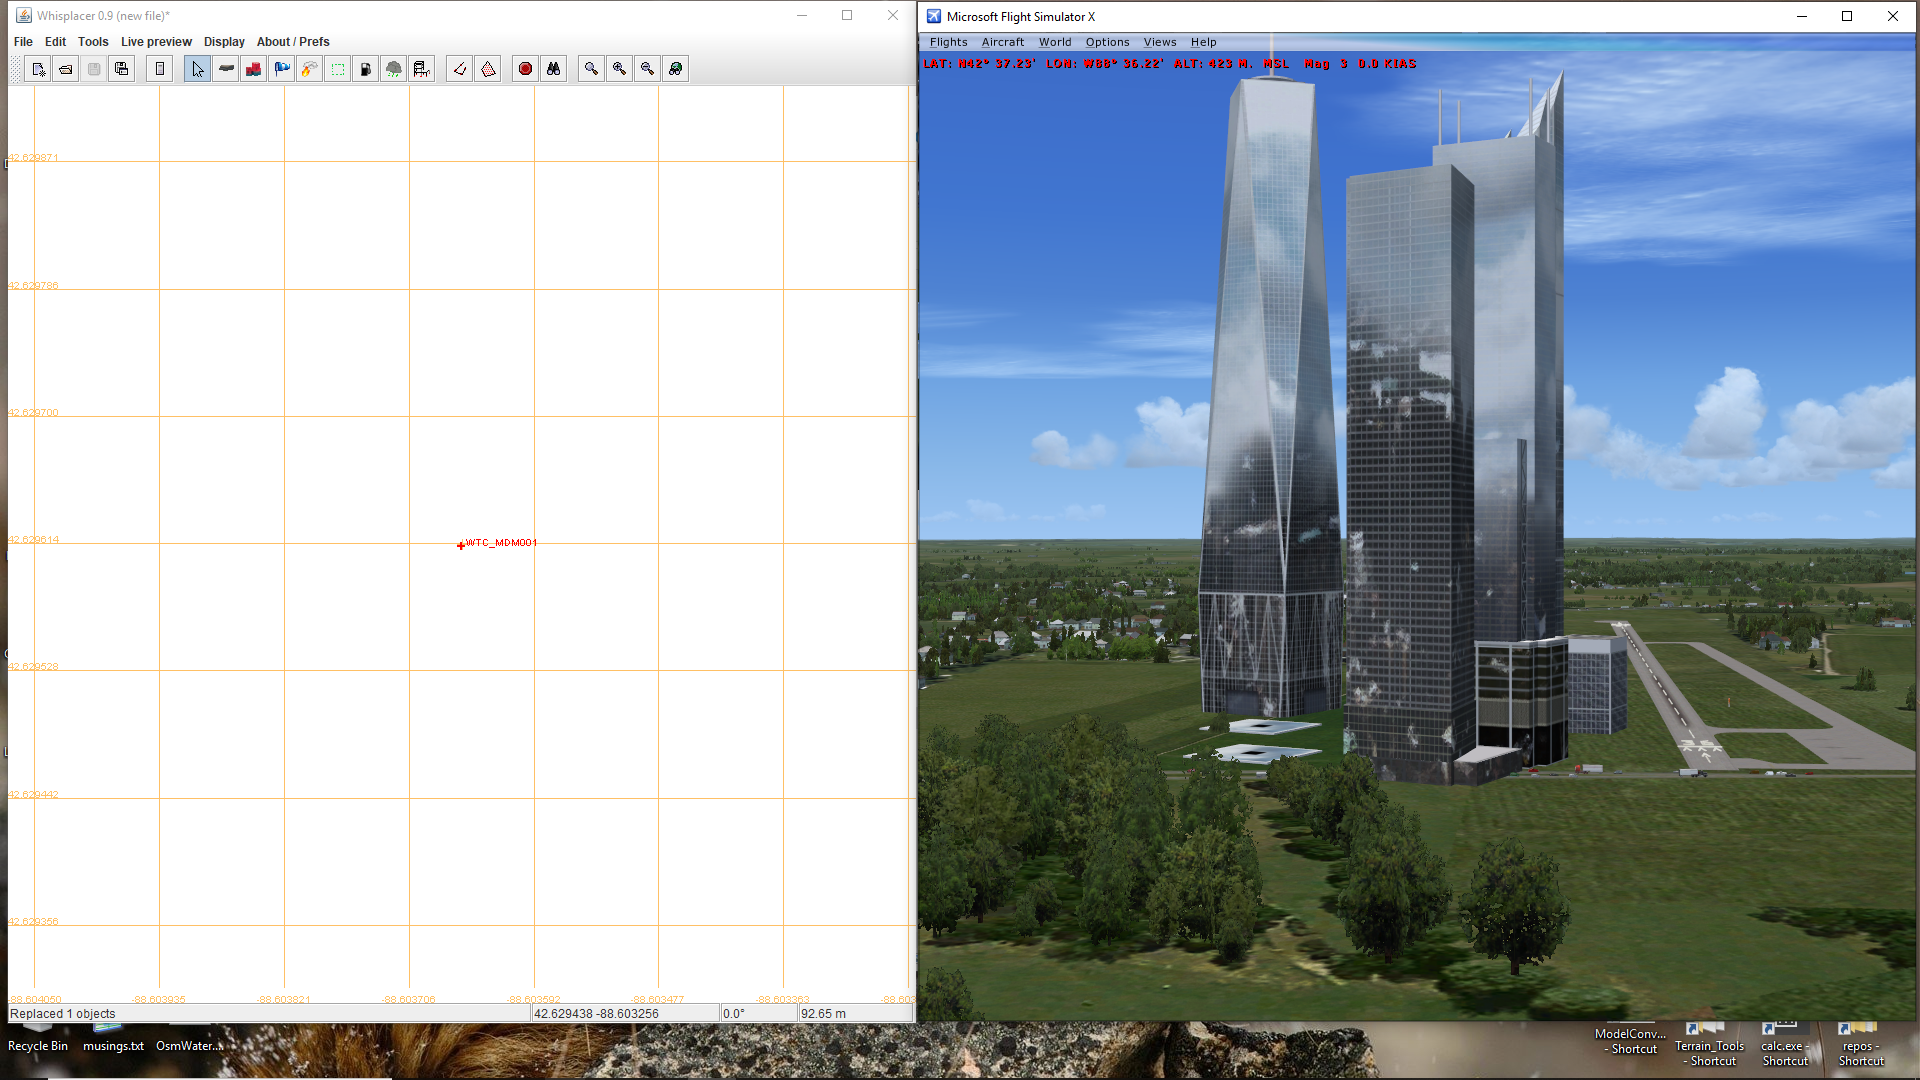Select the rain cloud tool
Screen dimensions: 1920x1080
[394, 69]
